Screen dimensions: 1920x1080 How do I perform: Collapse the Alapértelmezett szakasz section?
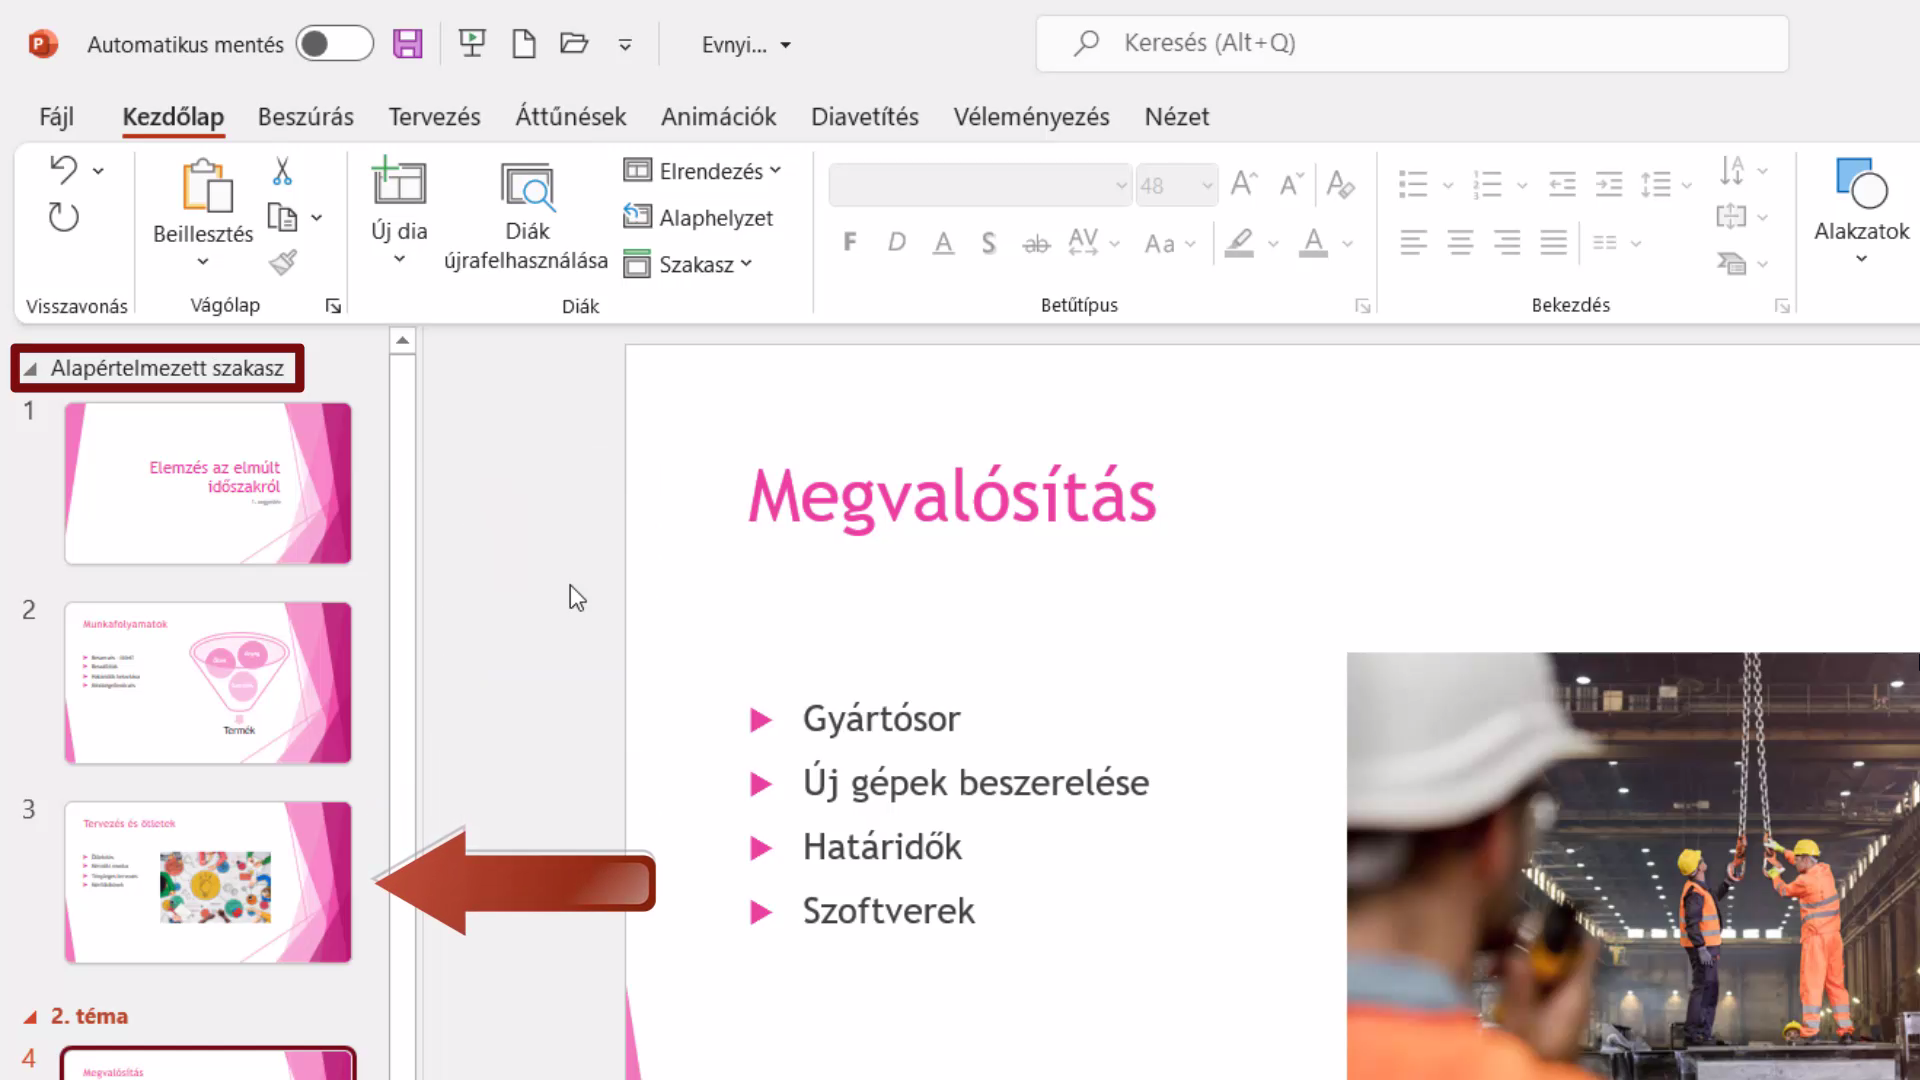coord(30,369)
